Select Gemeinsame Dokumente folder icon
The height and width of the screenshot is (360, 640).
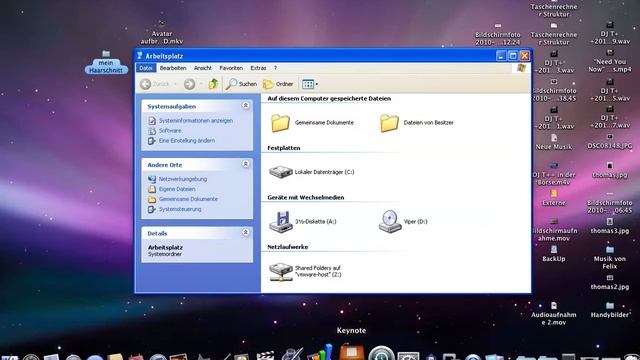[280, 123]
